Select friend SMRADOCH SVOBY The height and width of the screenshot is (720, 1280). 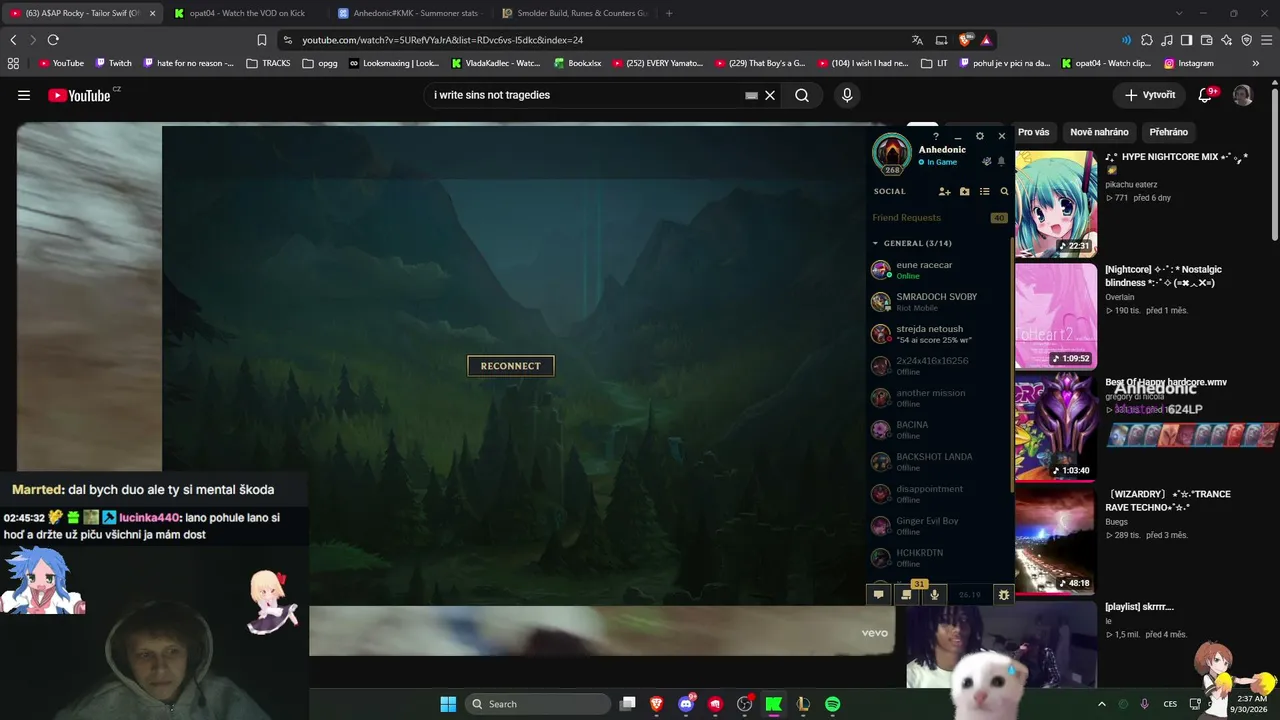(940, 302)
